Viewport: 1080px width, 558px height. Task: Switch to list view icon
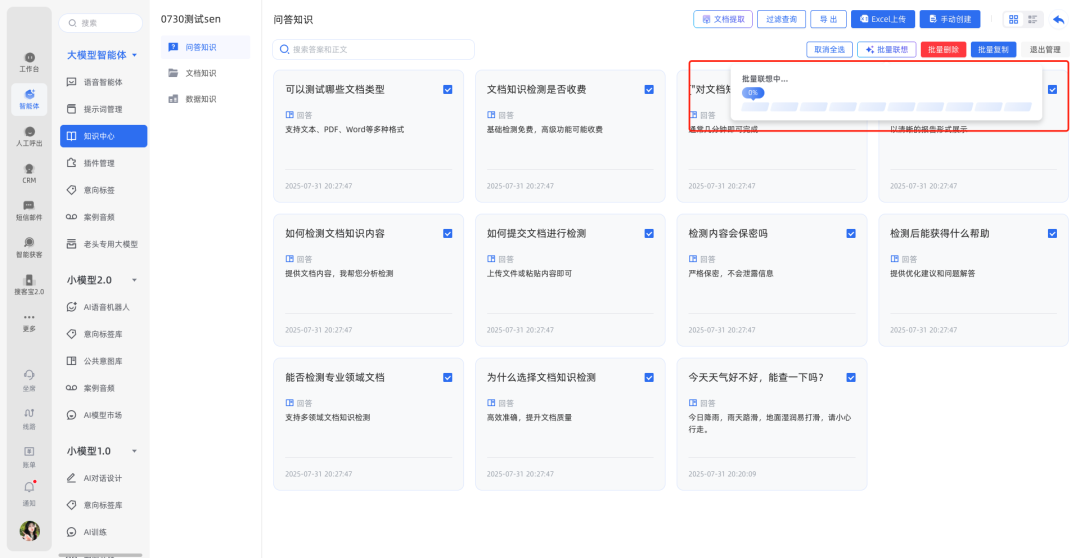pyautogui.click(x=1034, y=19)
